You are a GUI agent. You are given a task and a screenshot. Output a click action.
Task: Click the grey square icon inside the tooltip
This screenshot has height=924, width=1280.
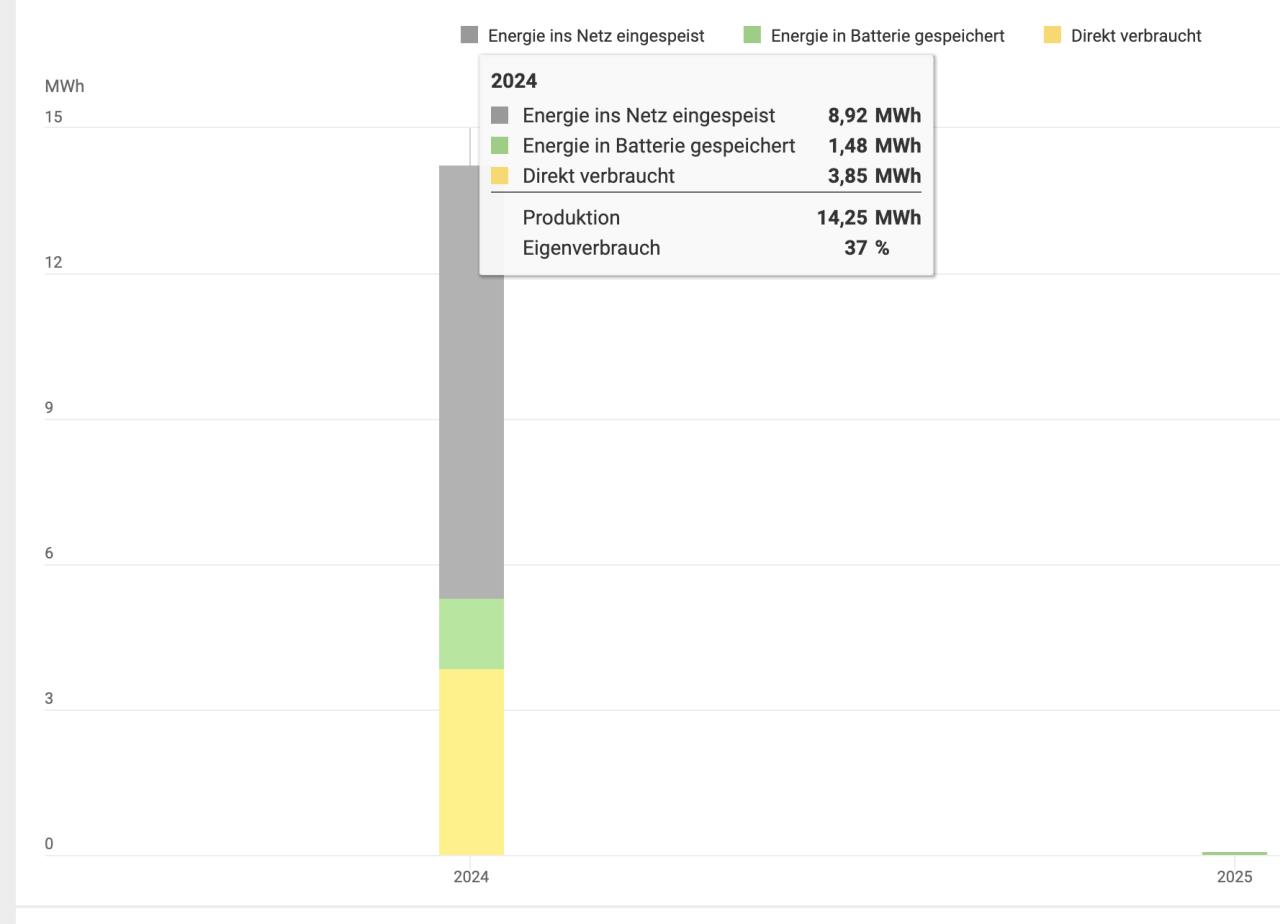click(x=500, y=116)
